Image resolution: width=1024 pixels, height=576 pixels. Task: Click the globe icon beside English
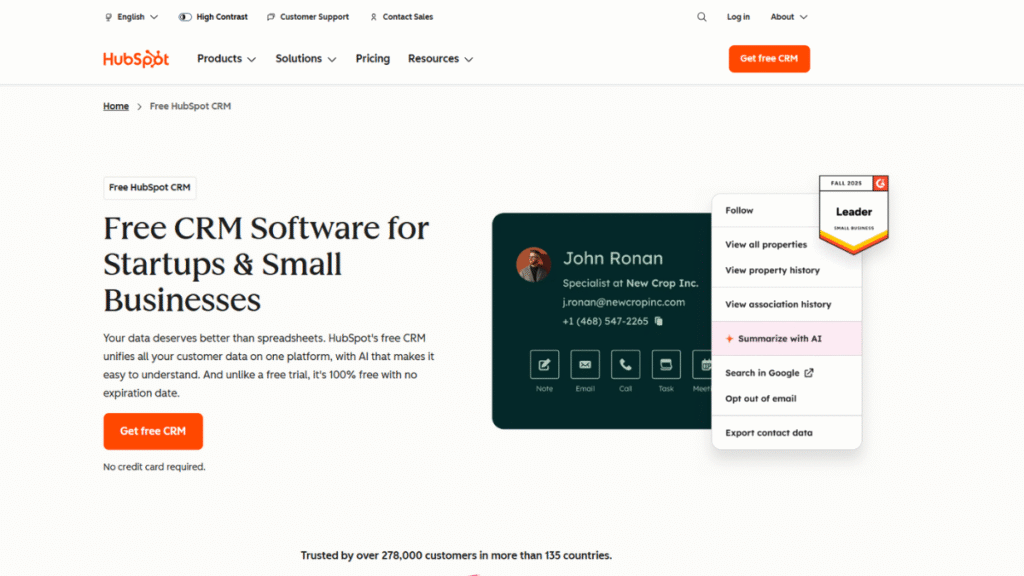coord(108,16)
